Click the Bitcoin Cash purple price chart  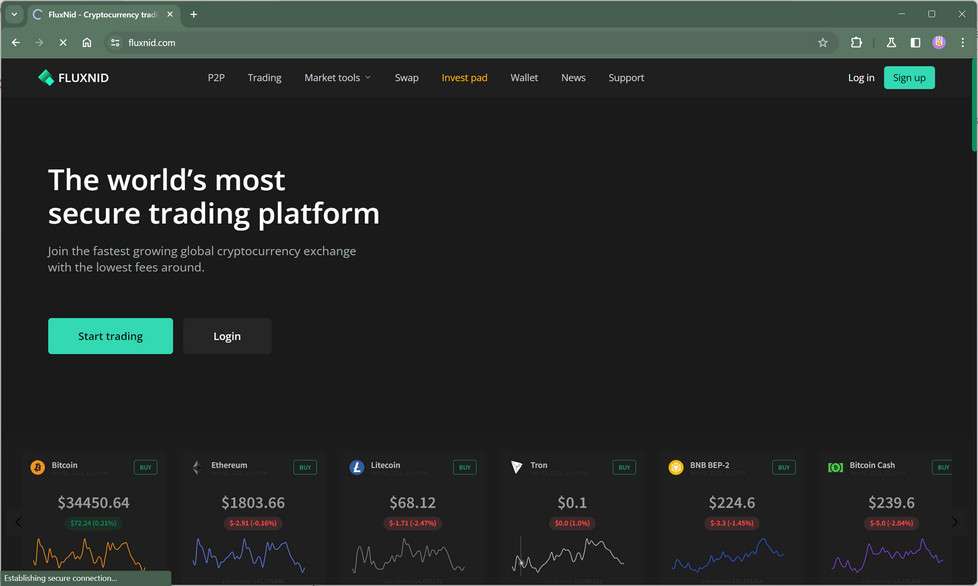click(888, 555)
